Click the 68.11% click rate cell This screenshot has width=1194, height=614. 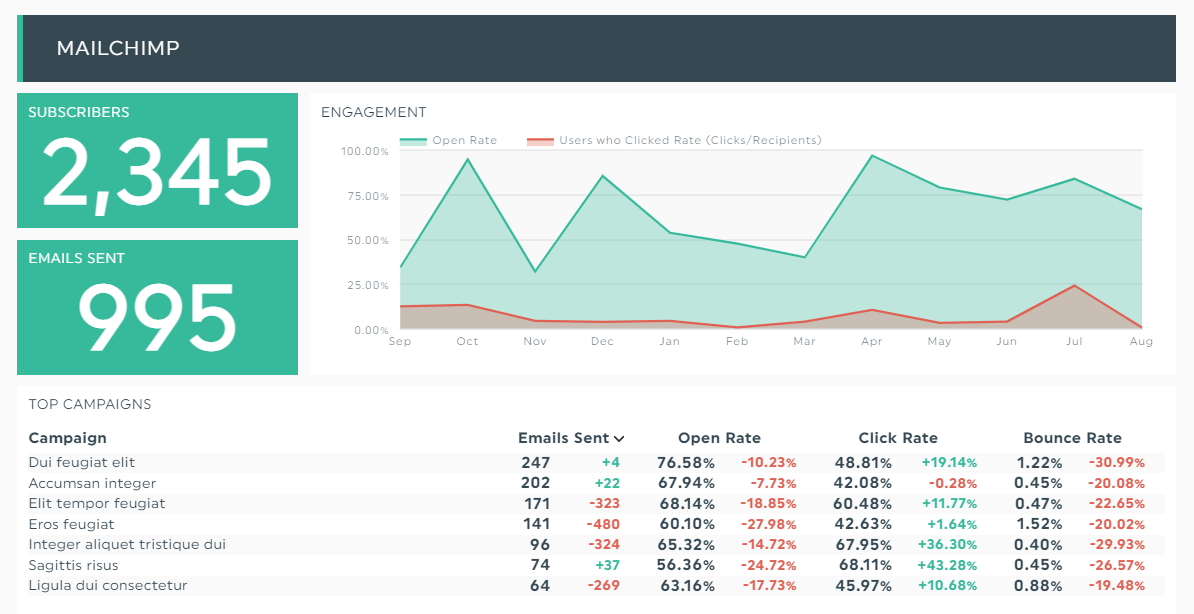pyautogui.click(x=863, y=565)
